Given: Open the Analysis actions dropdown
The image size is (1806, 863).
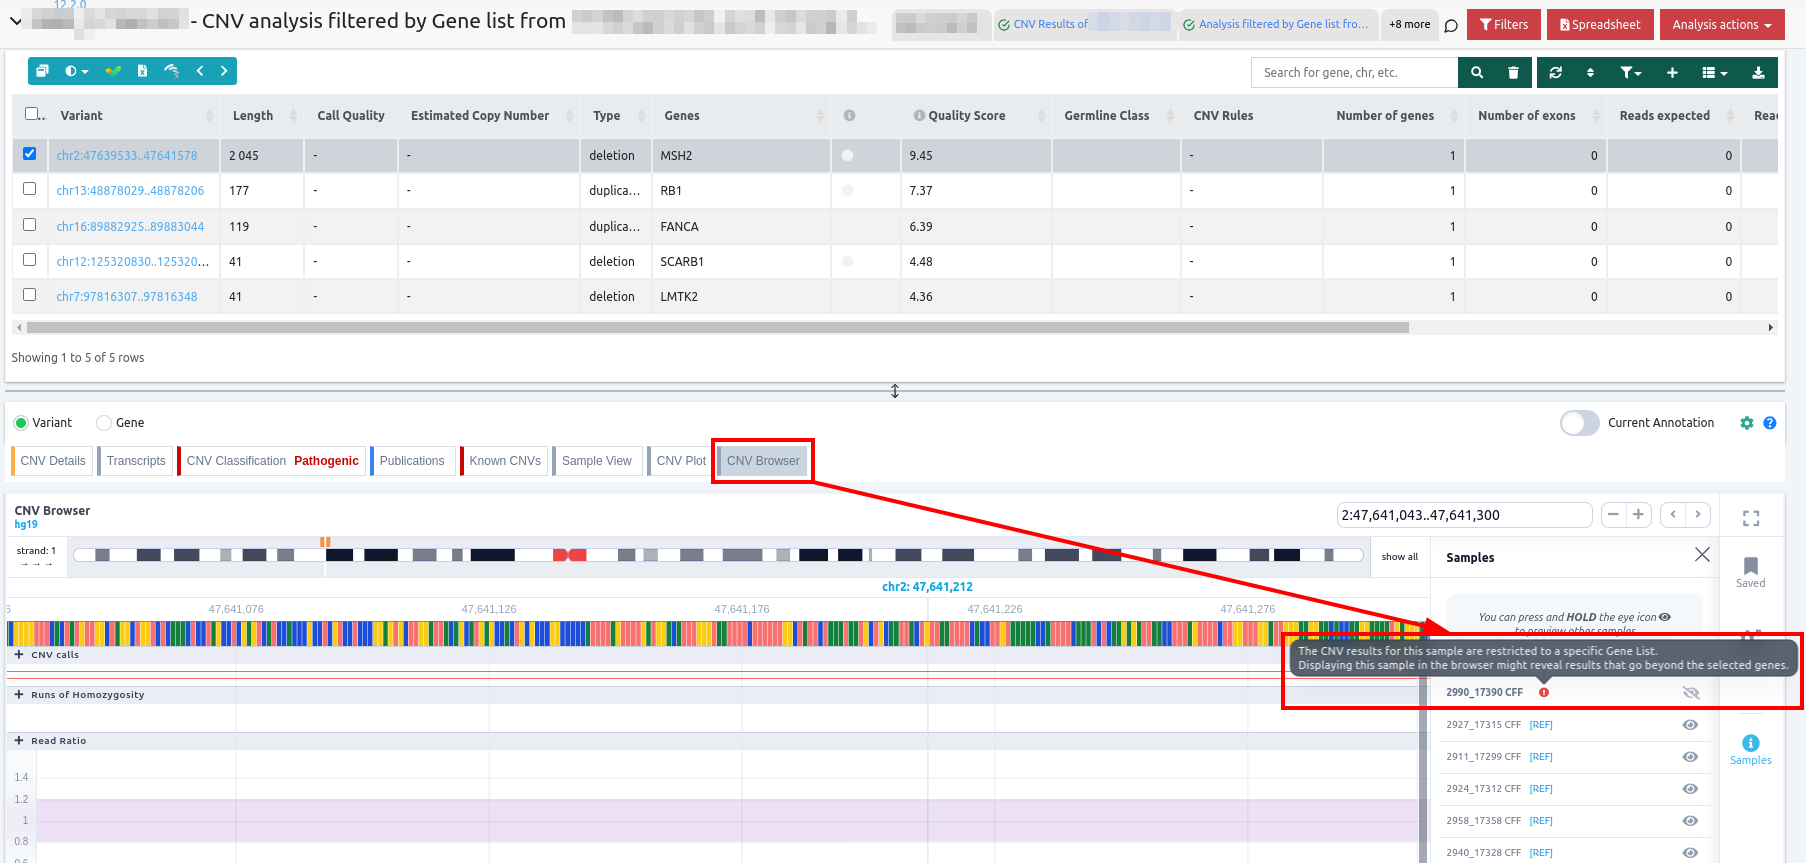Looking at the screenshot, I should pos(1721,25).
